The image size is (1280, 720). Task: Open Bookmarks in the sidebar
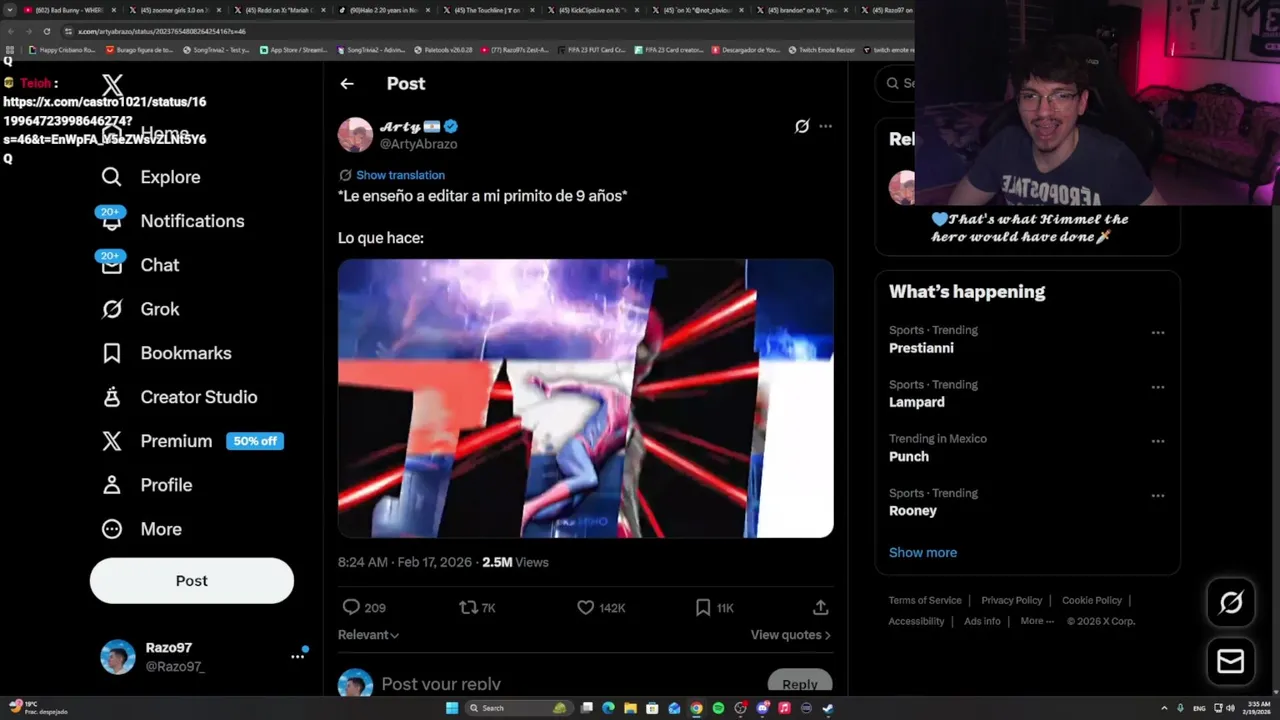point(166,353)
